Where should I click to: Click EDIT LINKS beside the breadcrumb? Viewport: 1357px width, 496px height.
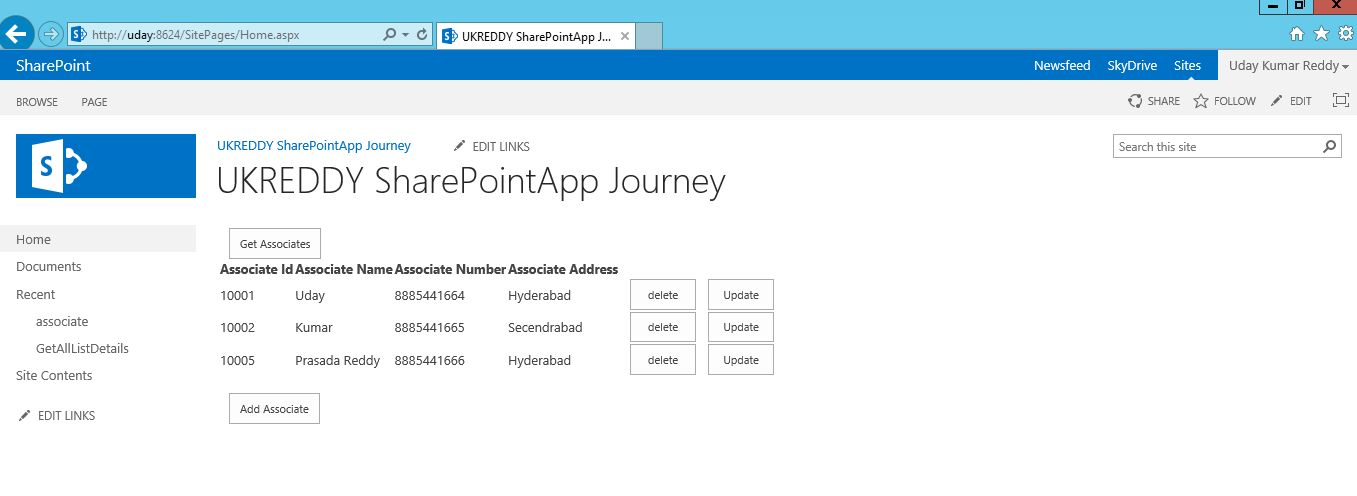(x=492, y=147)
